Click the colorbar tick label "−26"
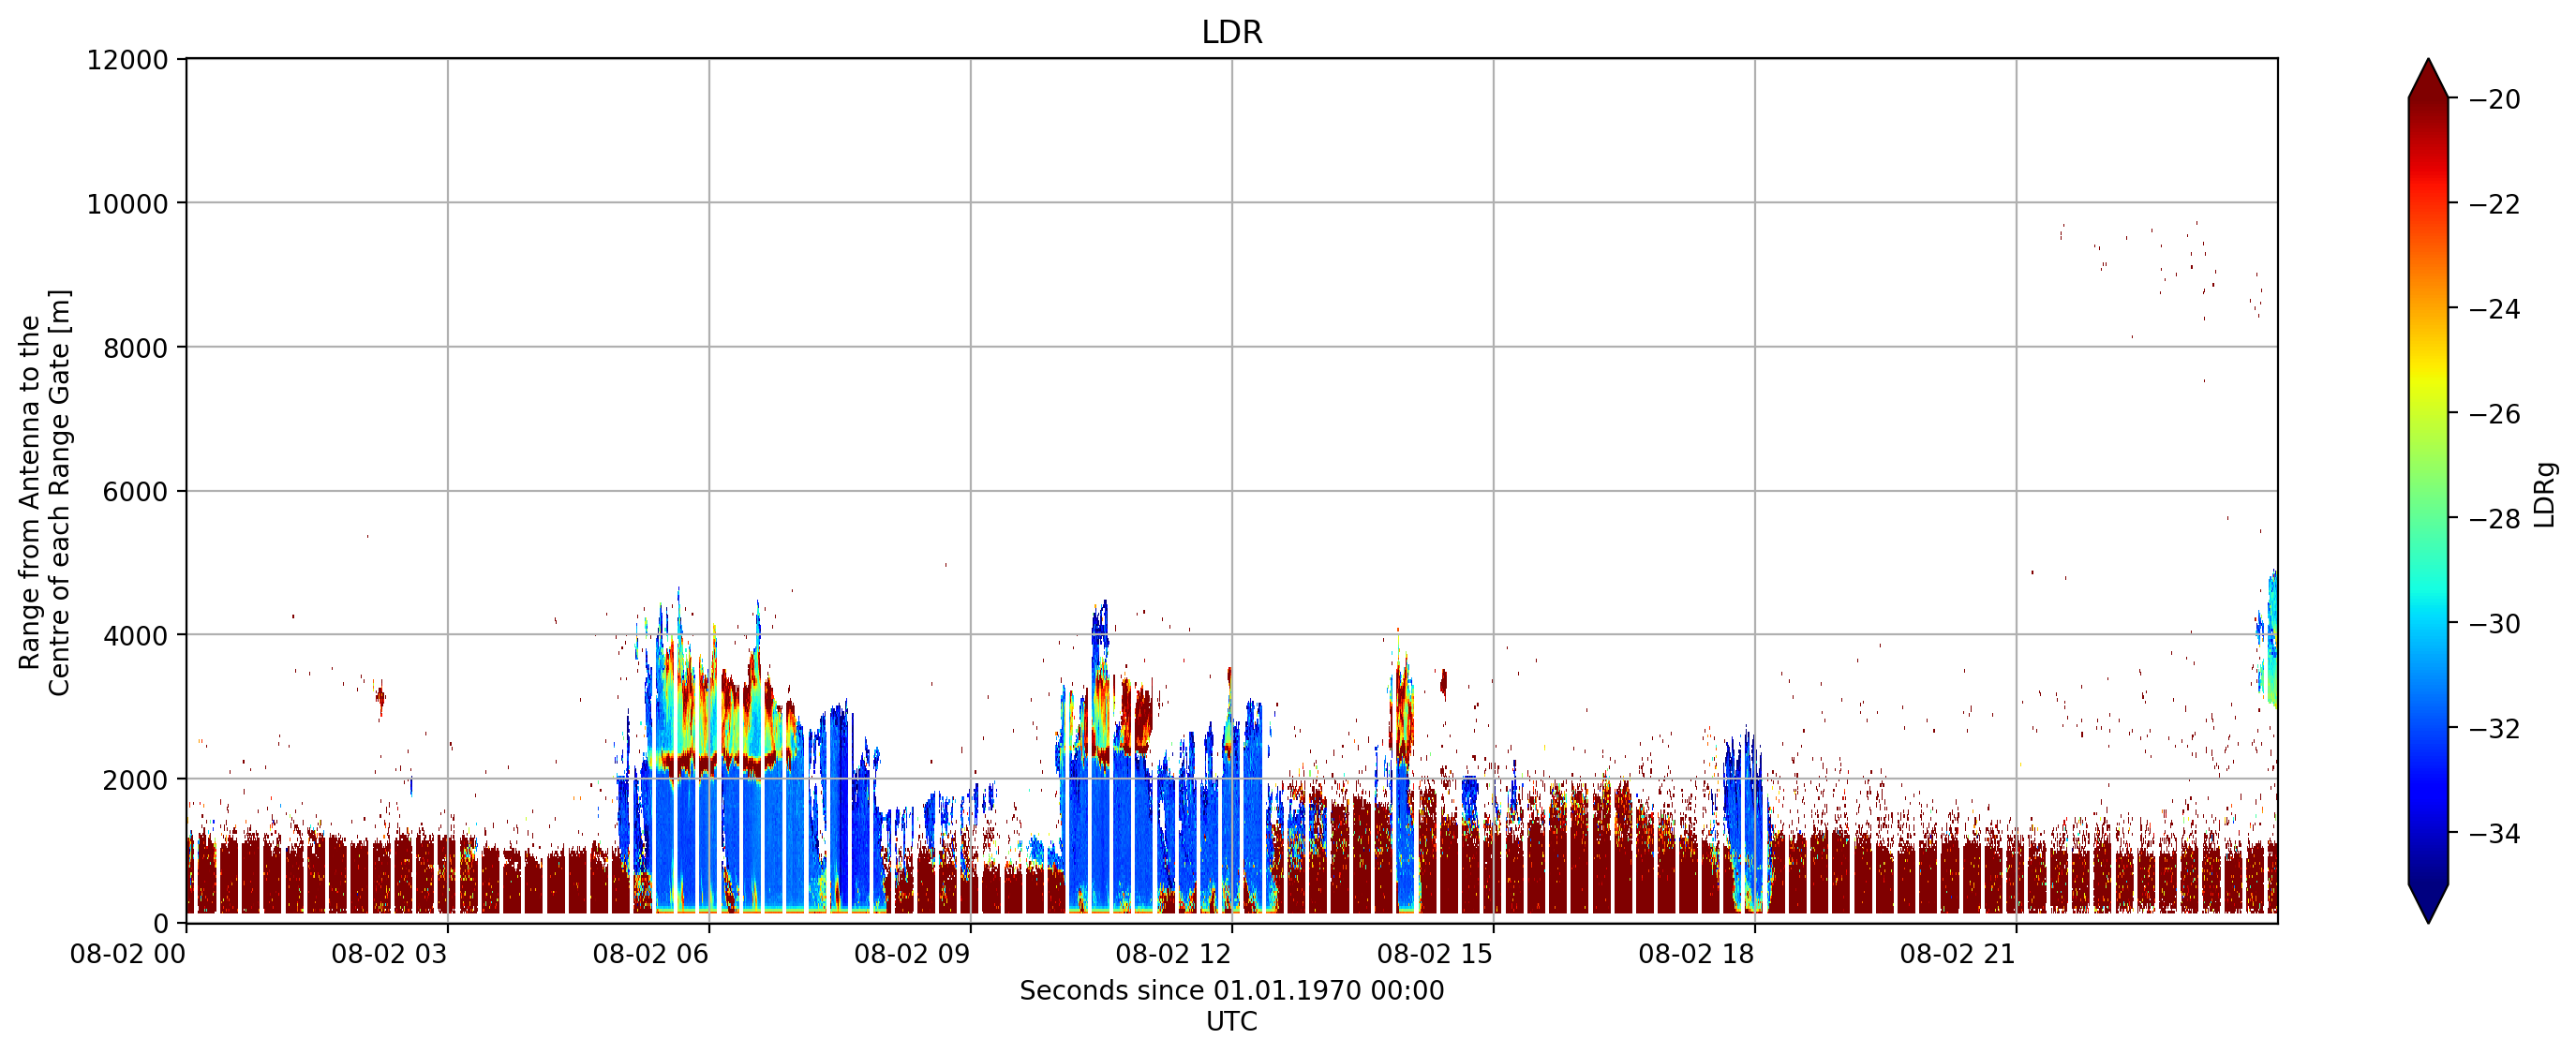This screenshot has height=1054, width=2576. tap(2495, 414)
